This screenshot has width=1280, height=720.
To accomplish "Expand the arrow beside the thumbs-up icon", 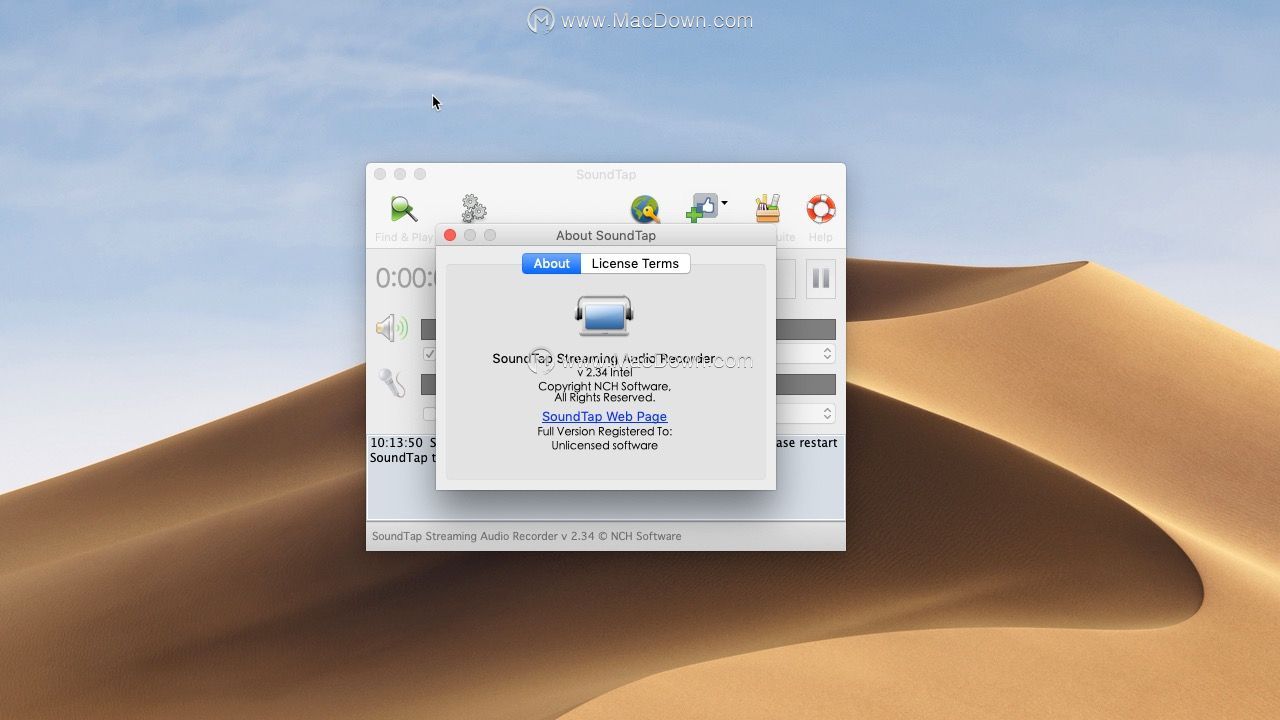I will click(x=724, y=203).
